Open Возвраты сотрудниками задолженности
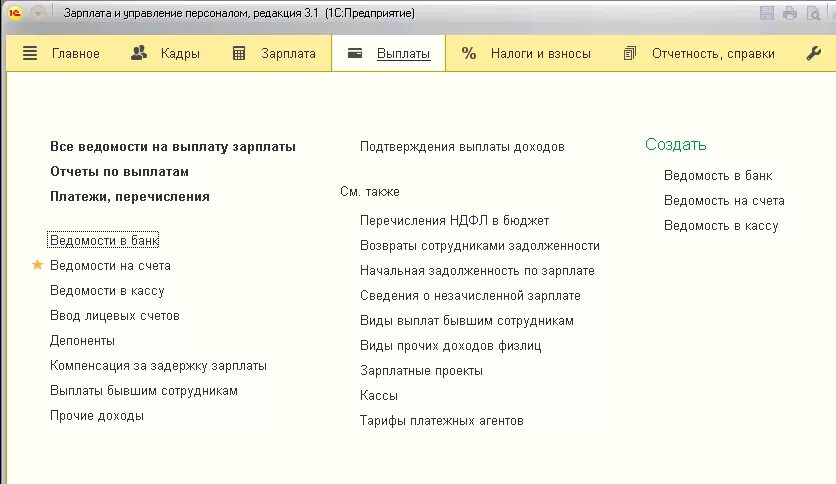The width and height of the screenshot is (836, 484). pos(480,246)
